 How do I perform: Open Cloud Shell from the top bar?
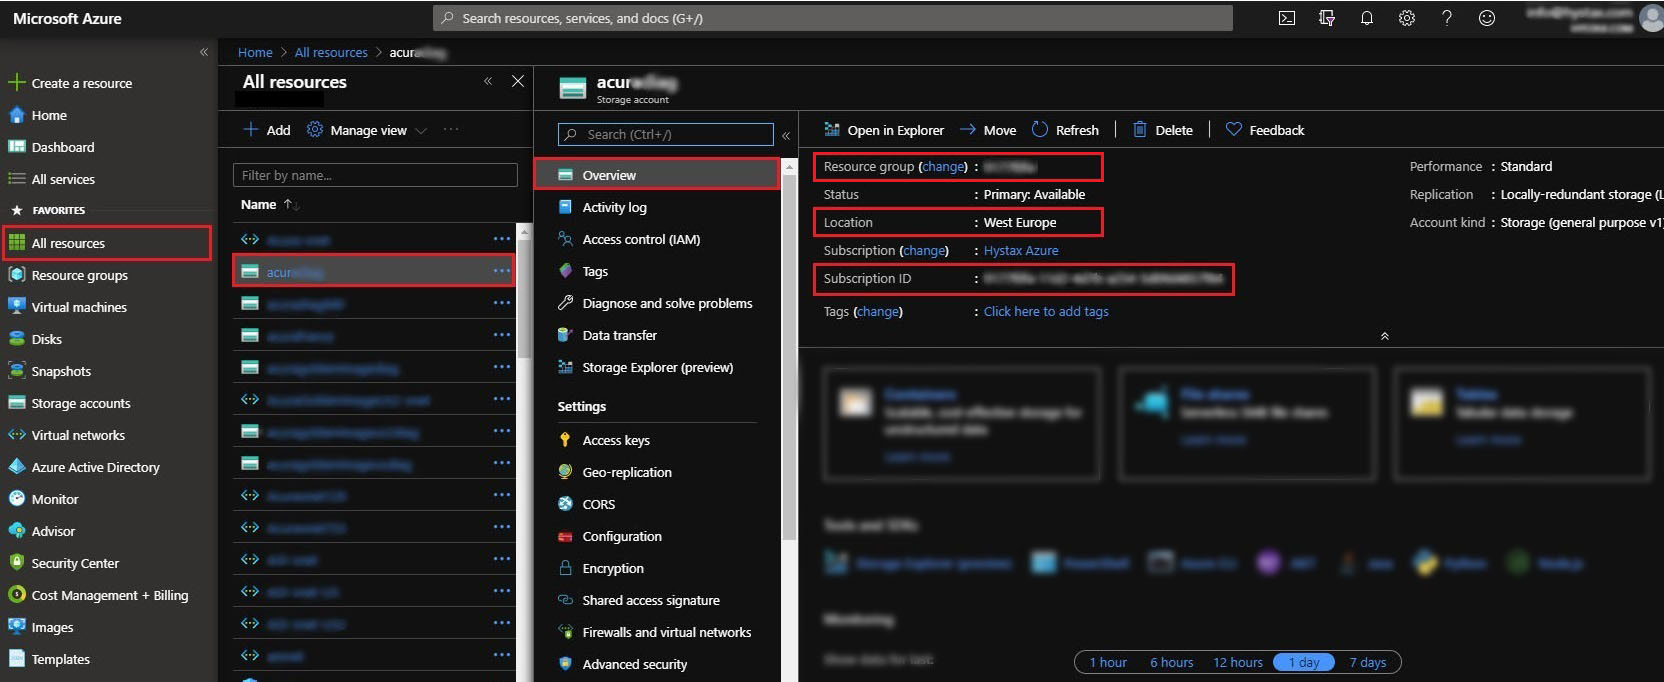pyautogui.click(x=1287, y=18)
